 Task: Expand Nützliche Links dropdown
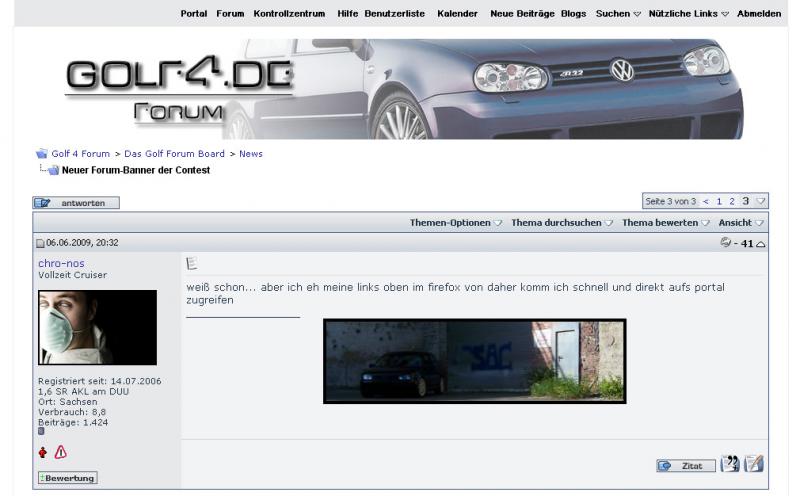click(688, 14)
